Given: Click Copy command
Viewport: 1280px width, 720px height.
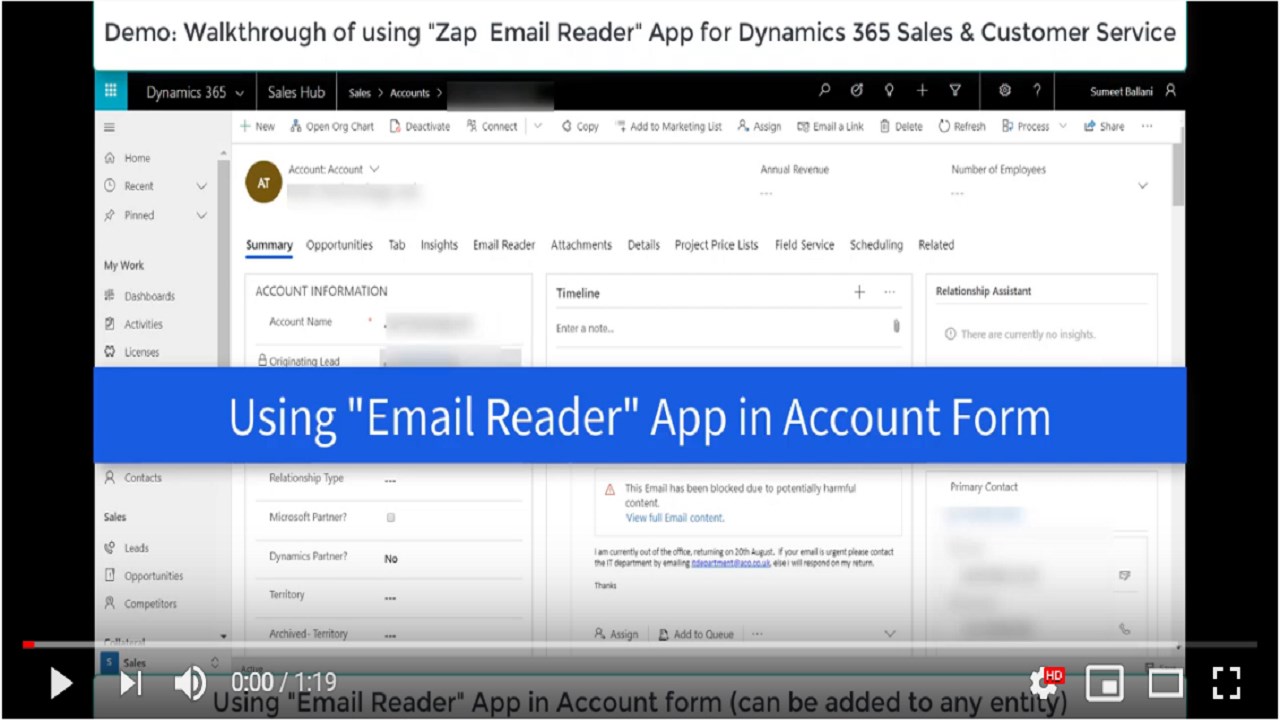Looking at the screenshot, I should (x=580, y=127).
